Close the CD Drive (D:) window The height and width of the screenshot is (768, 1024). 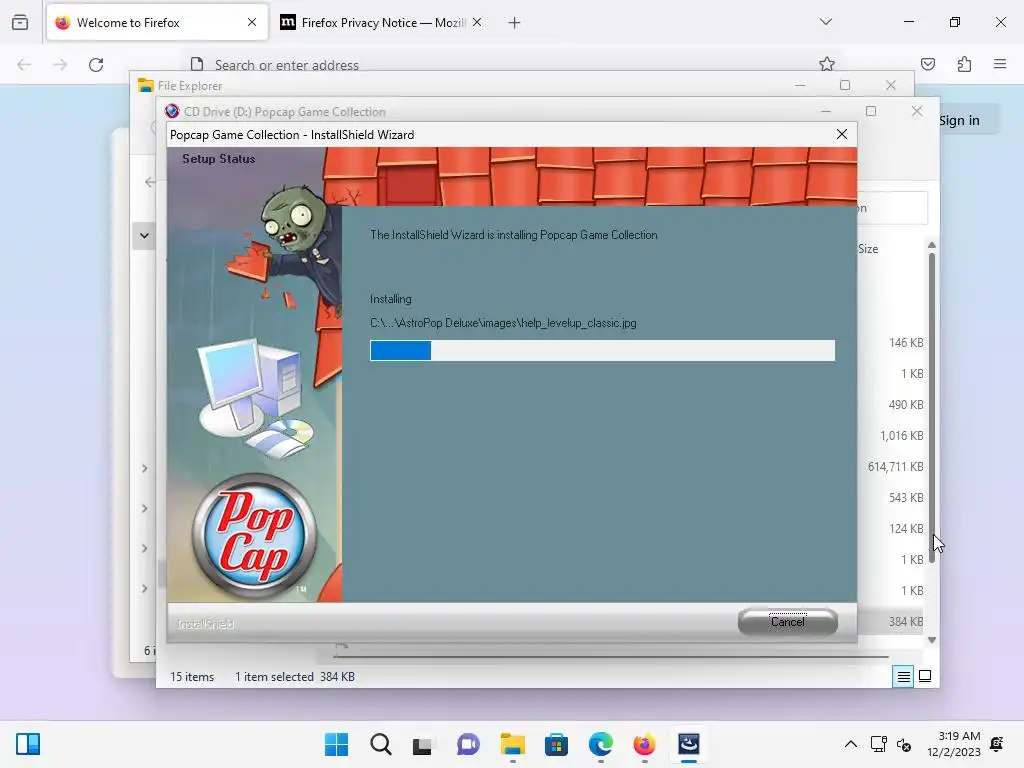pyautogui.click(x=917, y=111)
